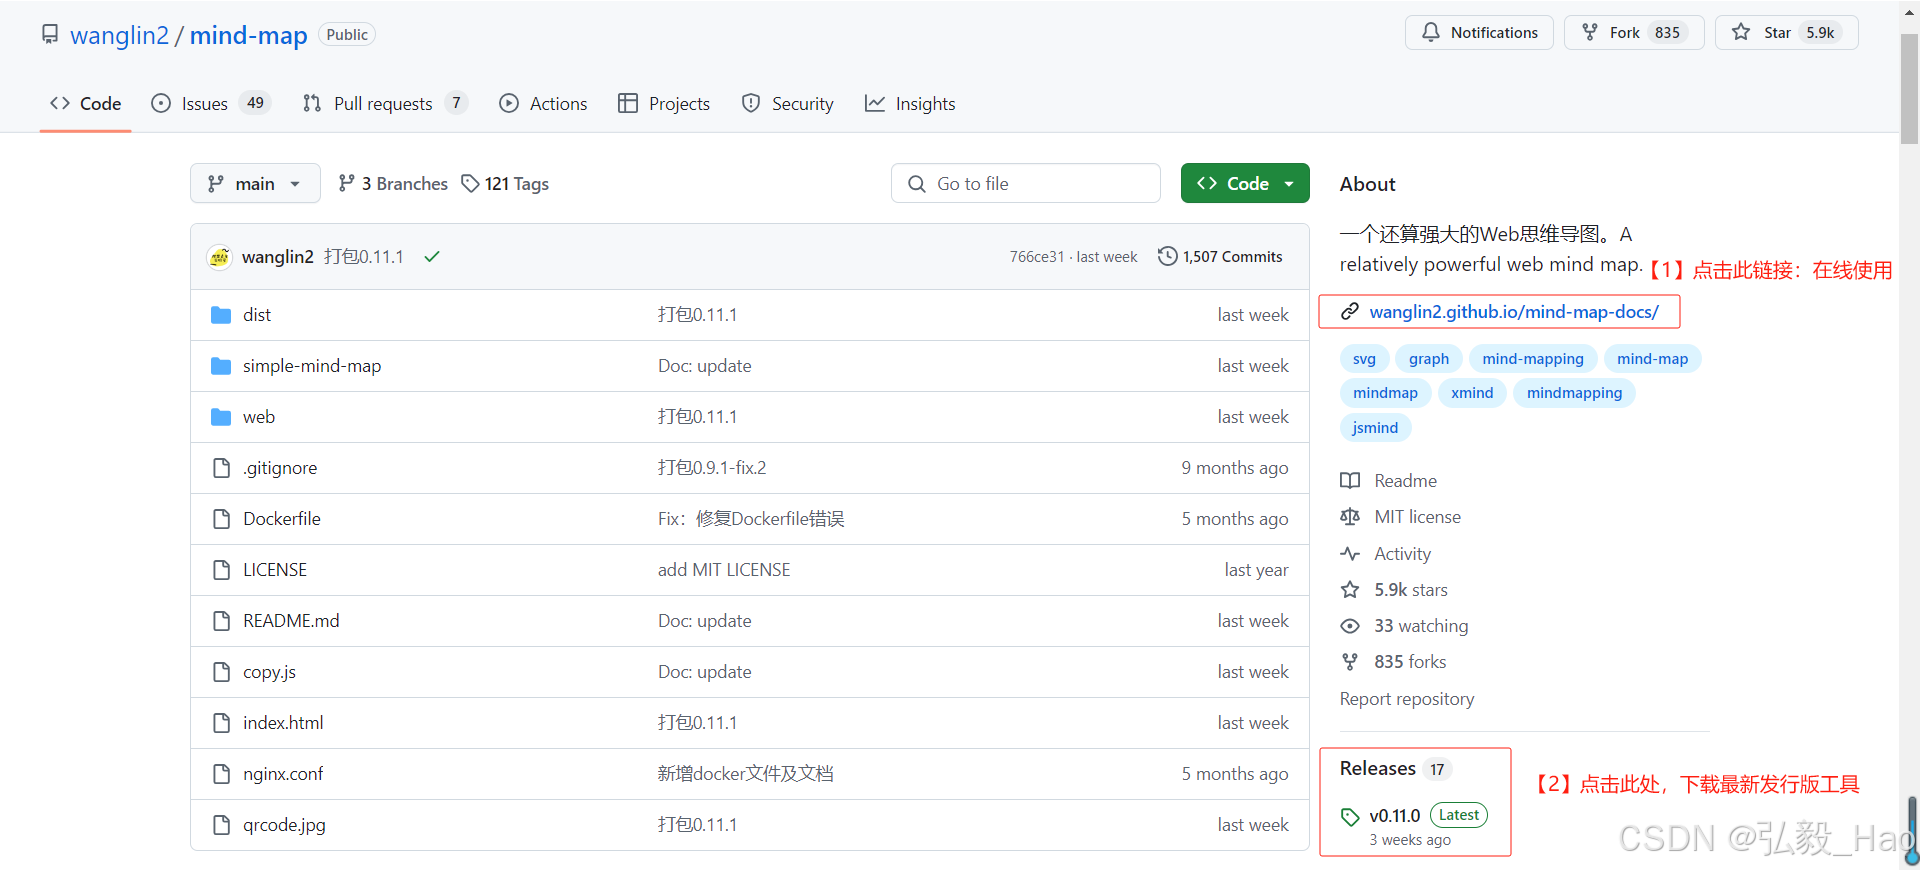Viewport: 1920px width, 870px height.
Task: Open the 5.9k stars link
Action: click(x=1410, y=590)
